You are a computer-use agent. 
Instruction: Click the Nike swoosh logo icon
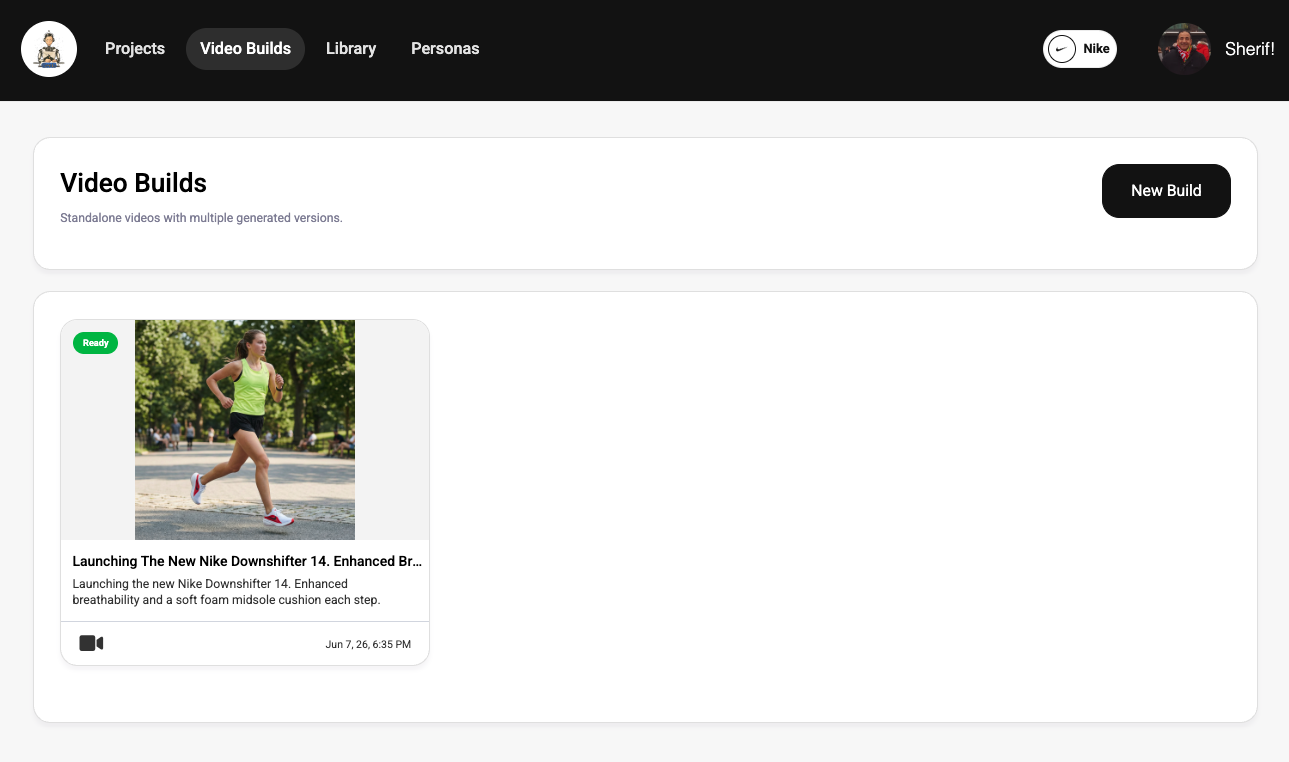(x=1062, y=49)
